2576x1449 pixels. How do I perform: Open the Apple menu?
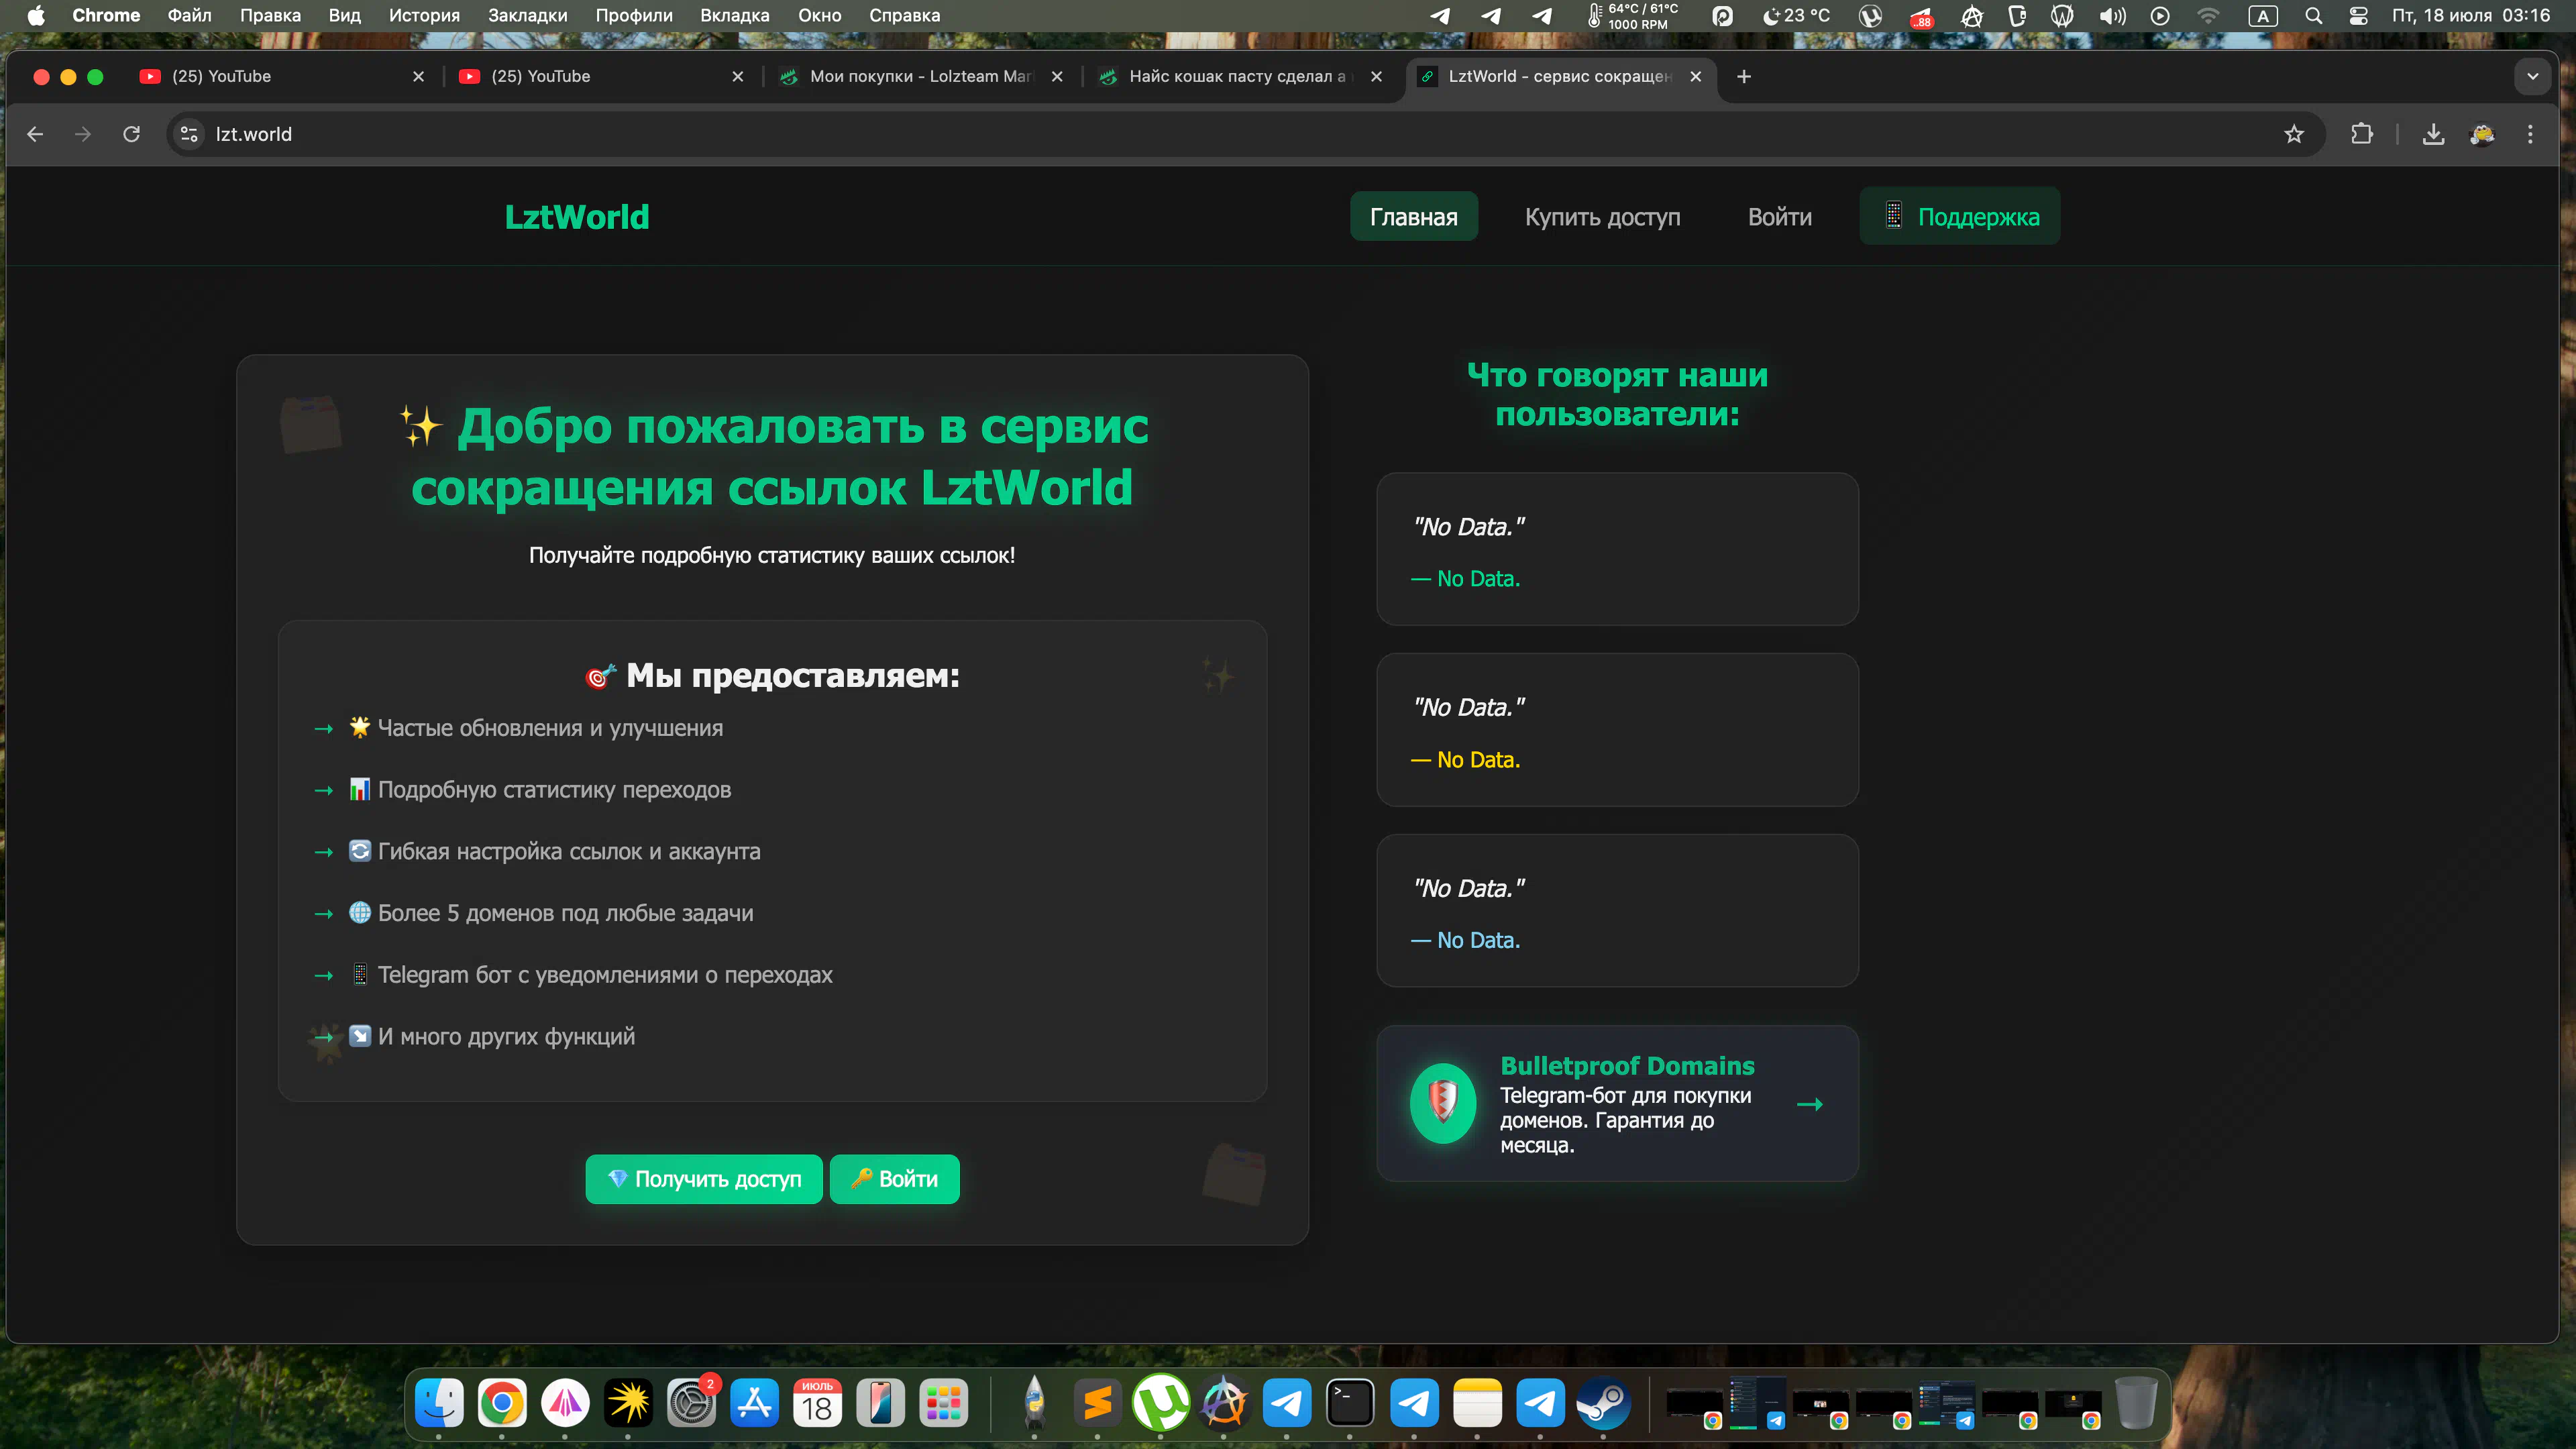pos(36,15)
